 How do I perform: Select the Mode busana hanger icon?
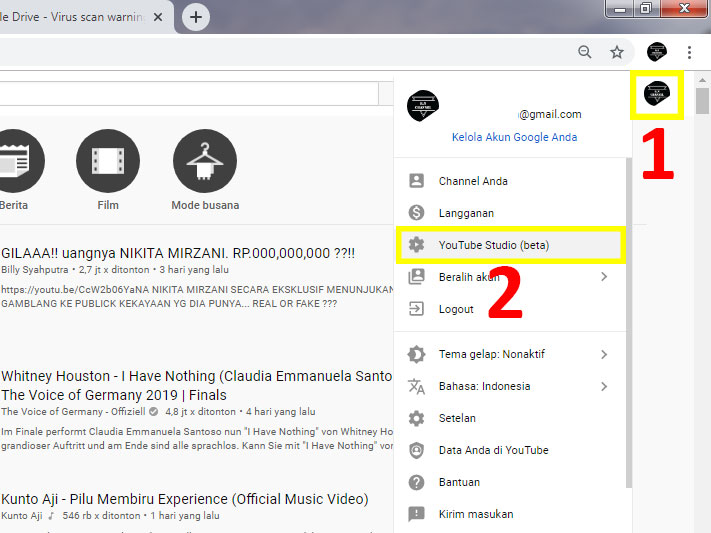pos(205,161)
